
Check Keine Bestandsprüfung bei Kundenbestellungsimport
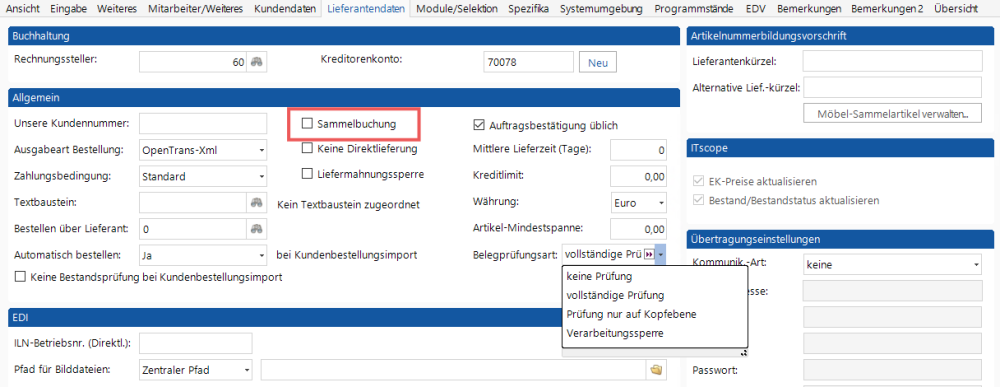click(x=20, y=277)
